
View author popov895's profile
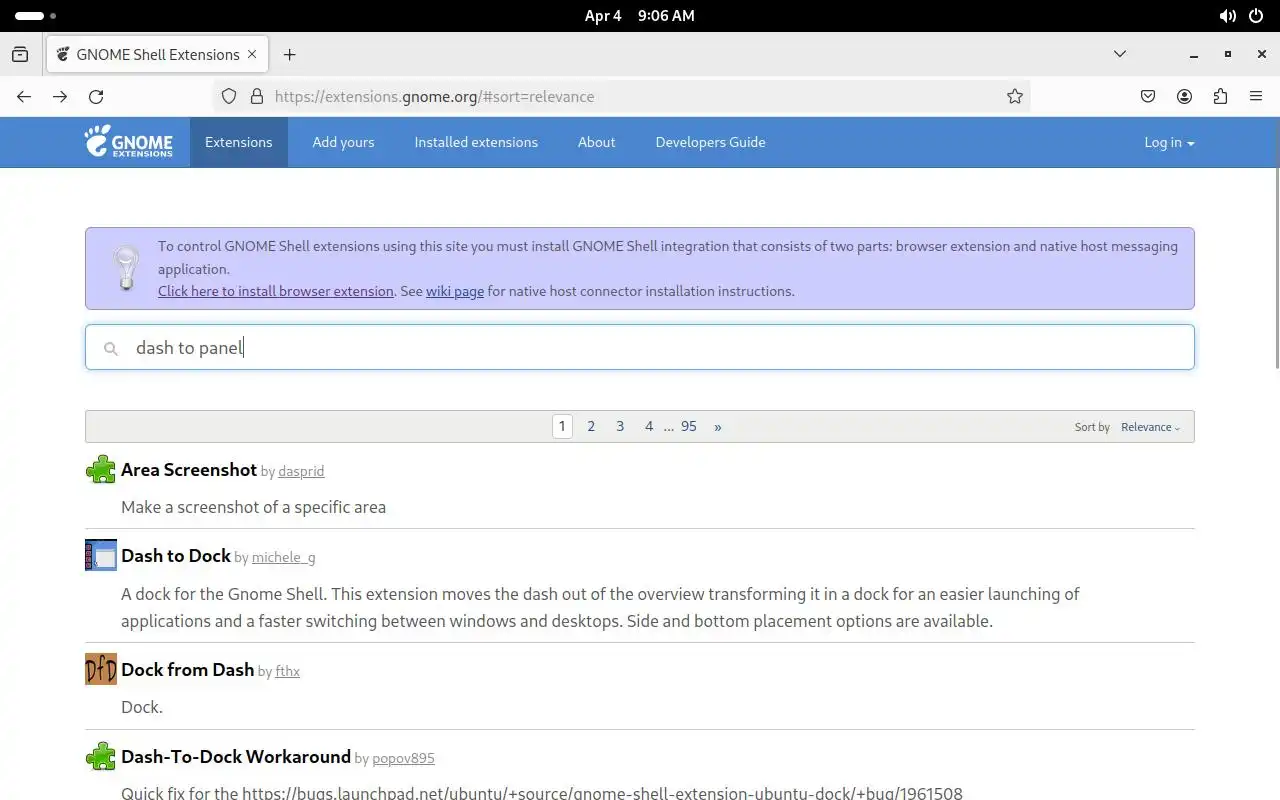pyautogui.click(x=403, y=758)
